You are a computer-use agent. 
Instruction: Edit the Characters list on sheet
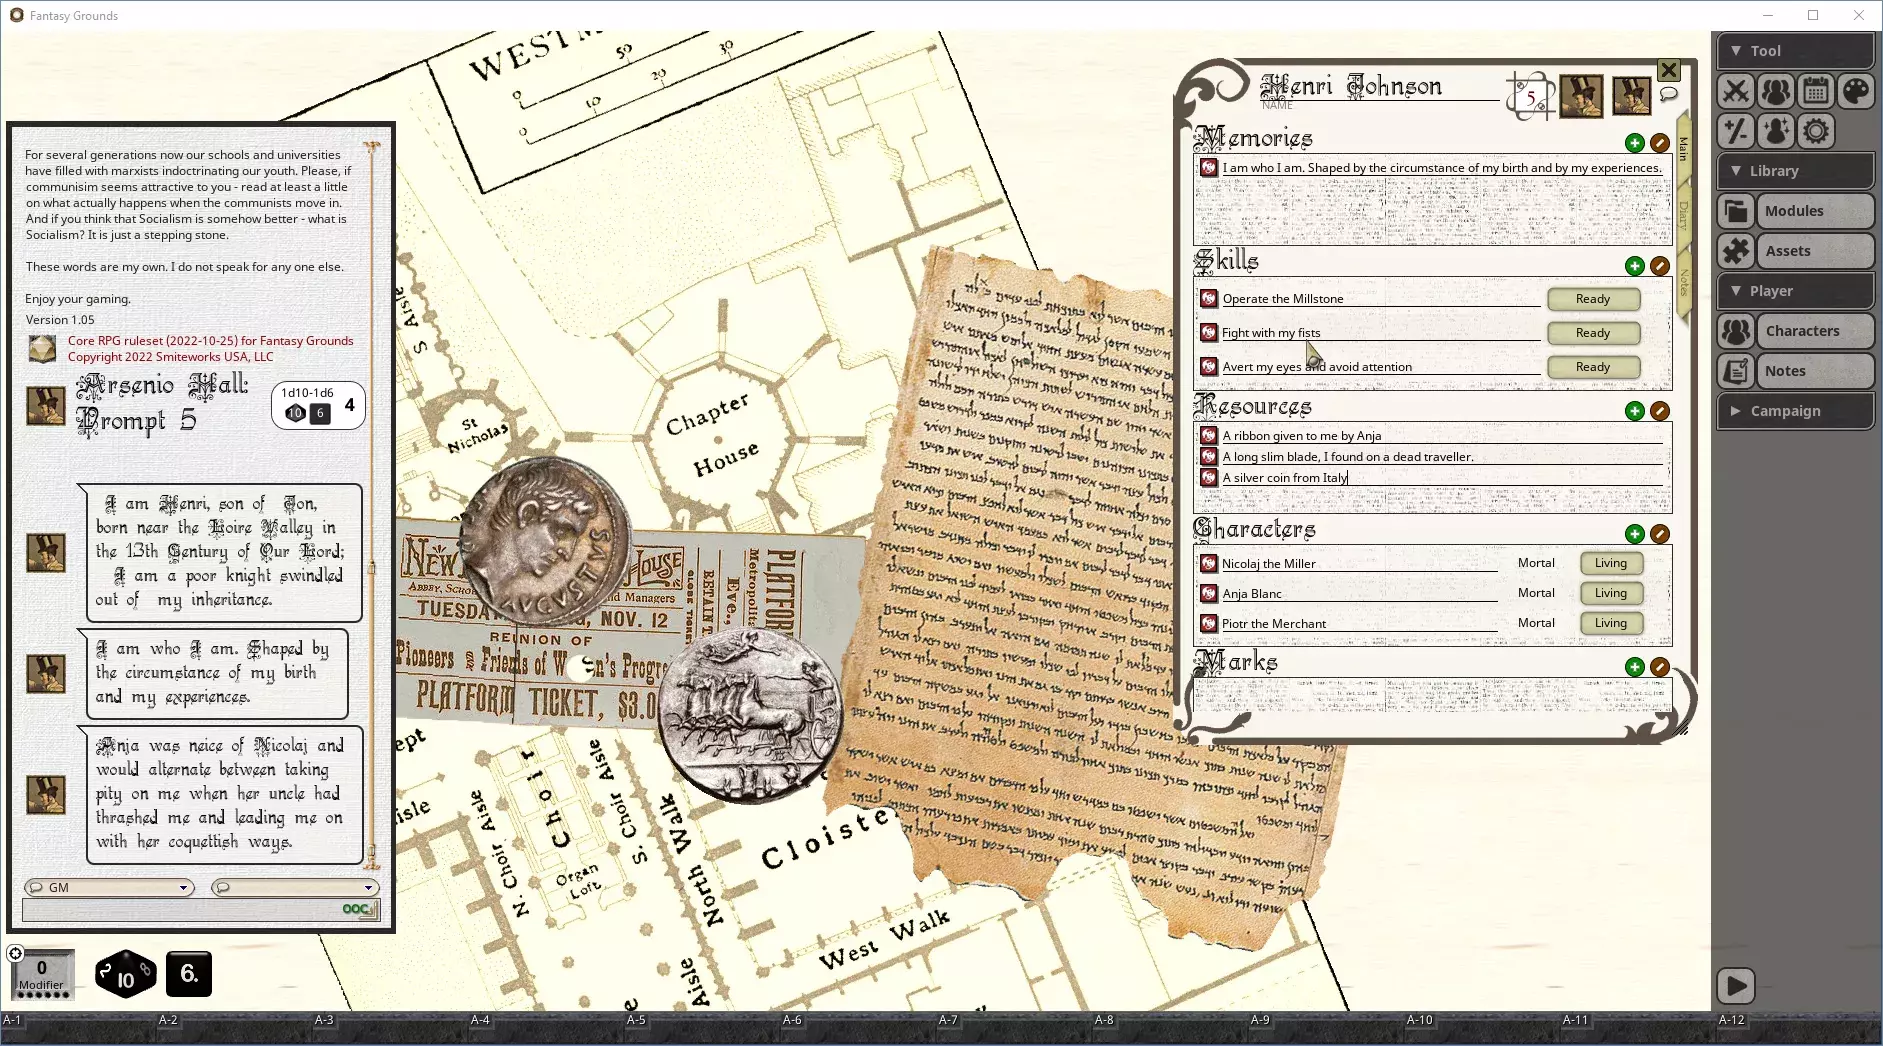click(1660, 534)
